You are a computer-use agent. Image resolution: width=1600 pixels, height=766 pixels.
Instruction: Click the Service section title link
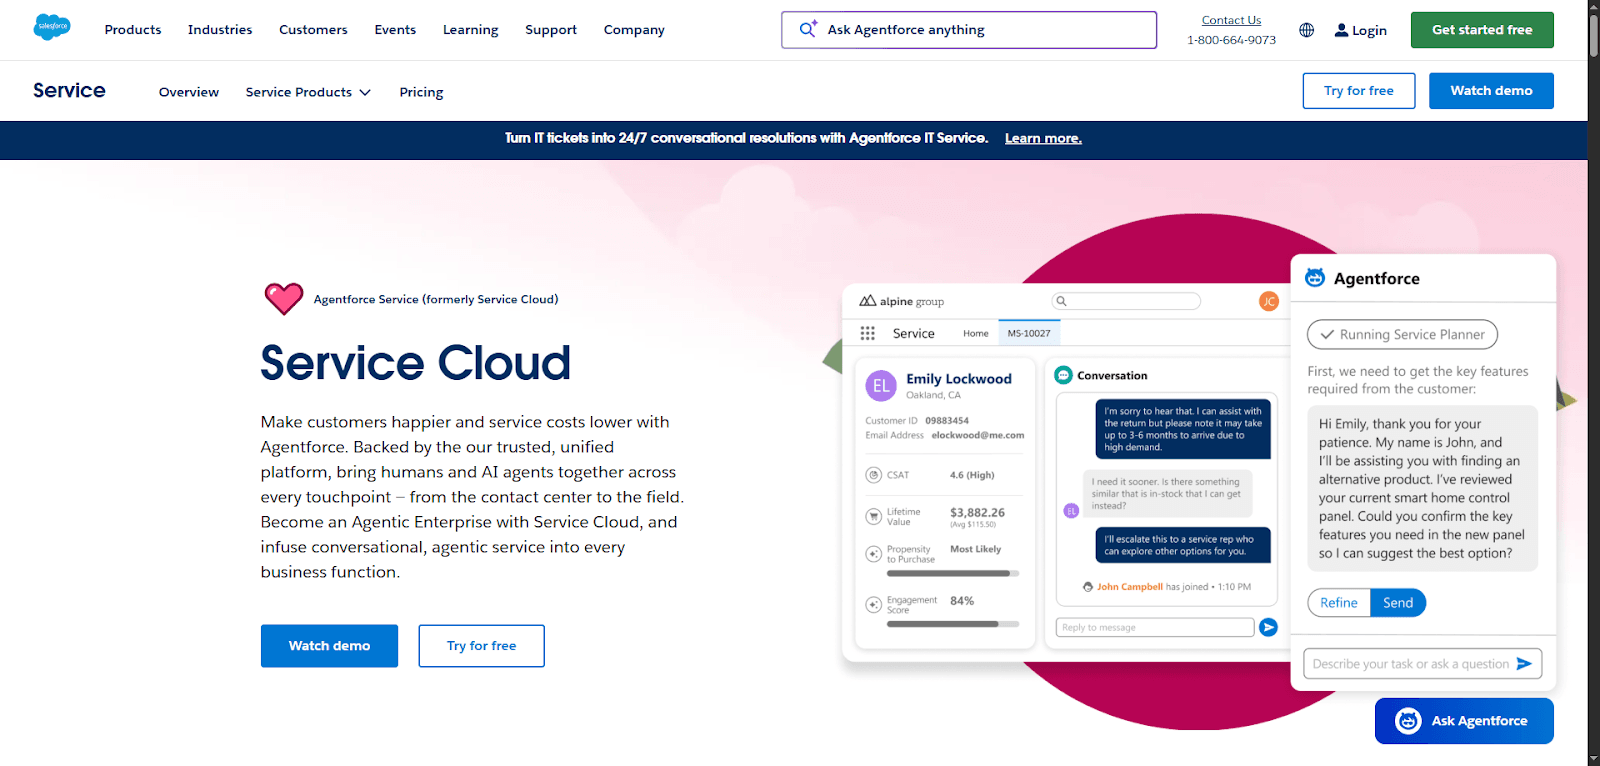point(69,90)
